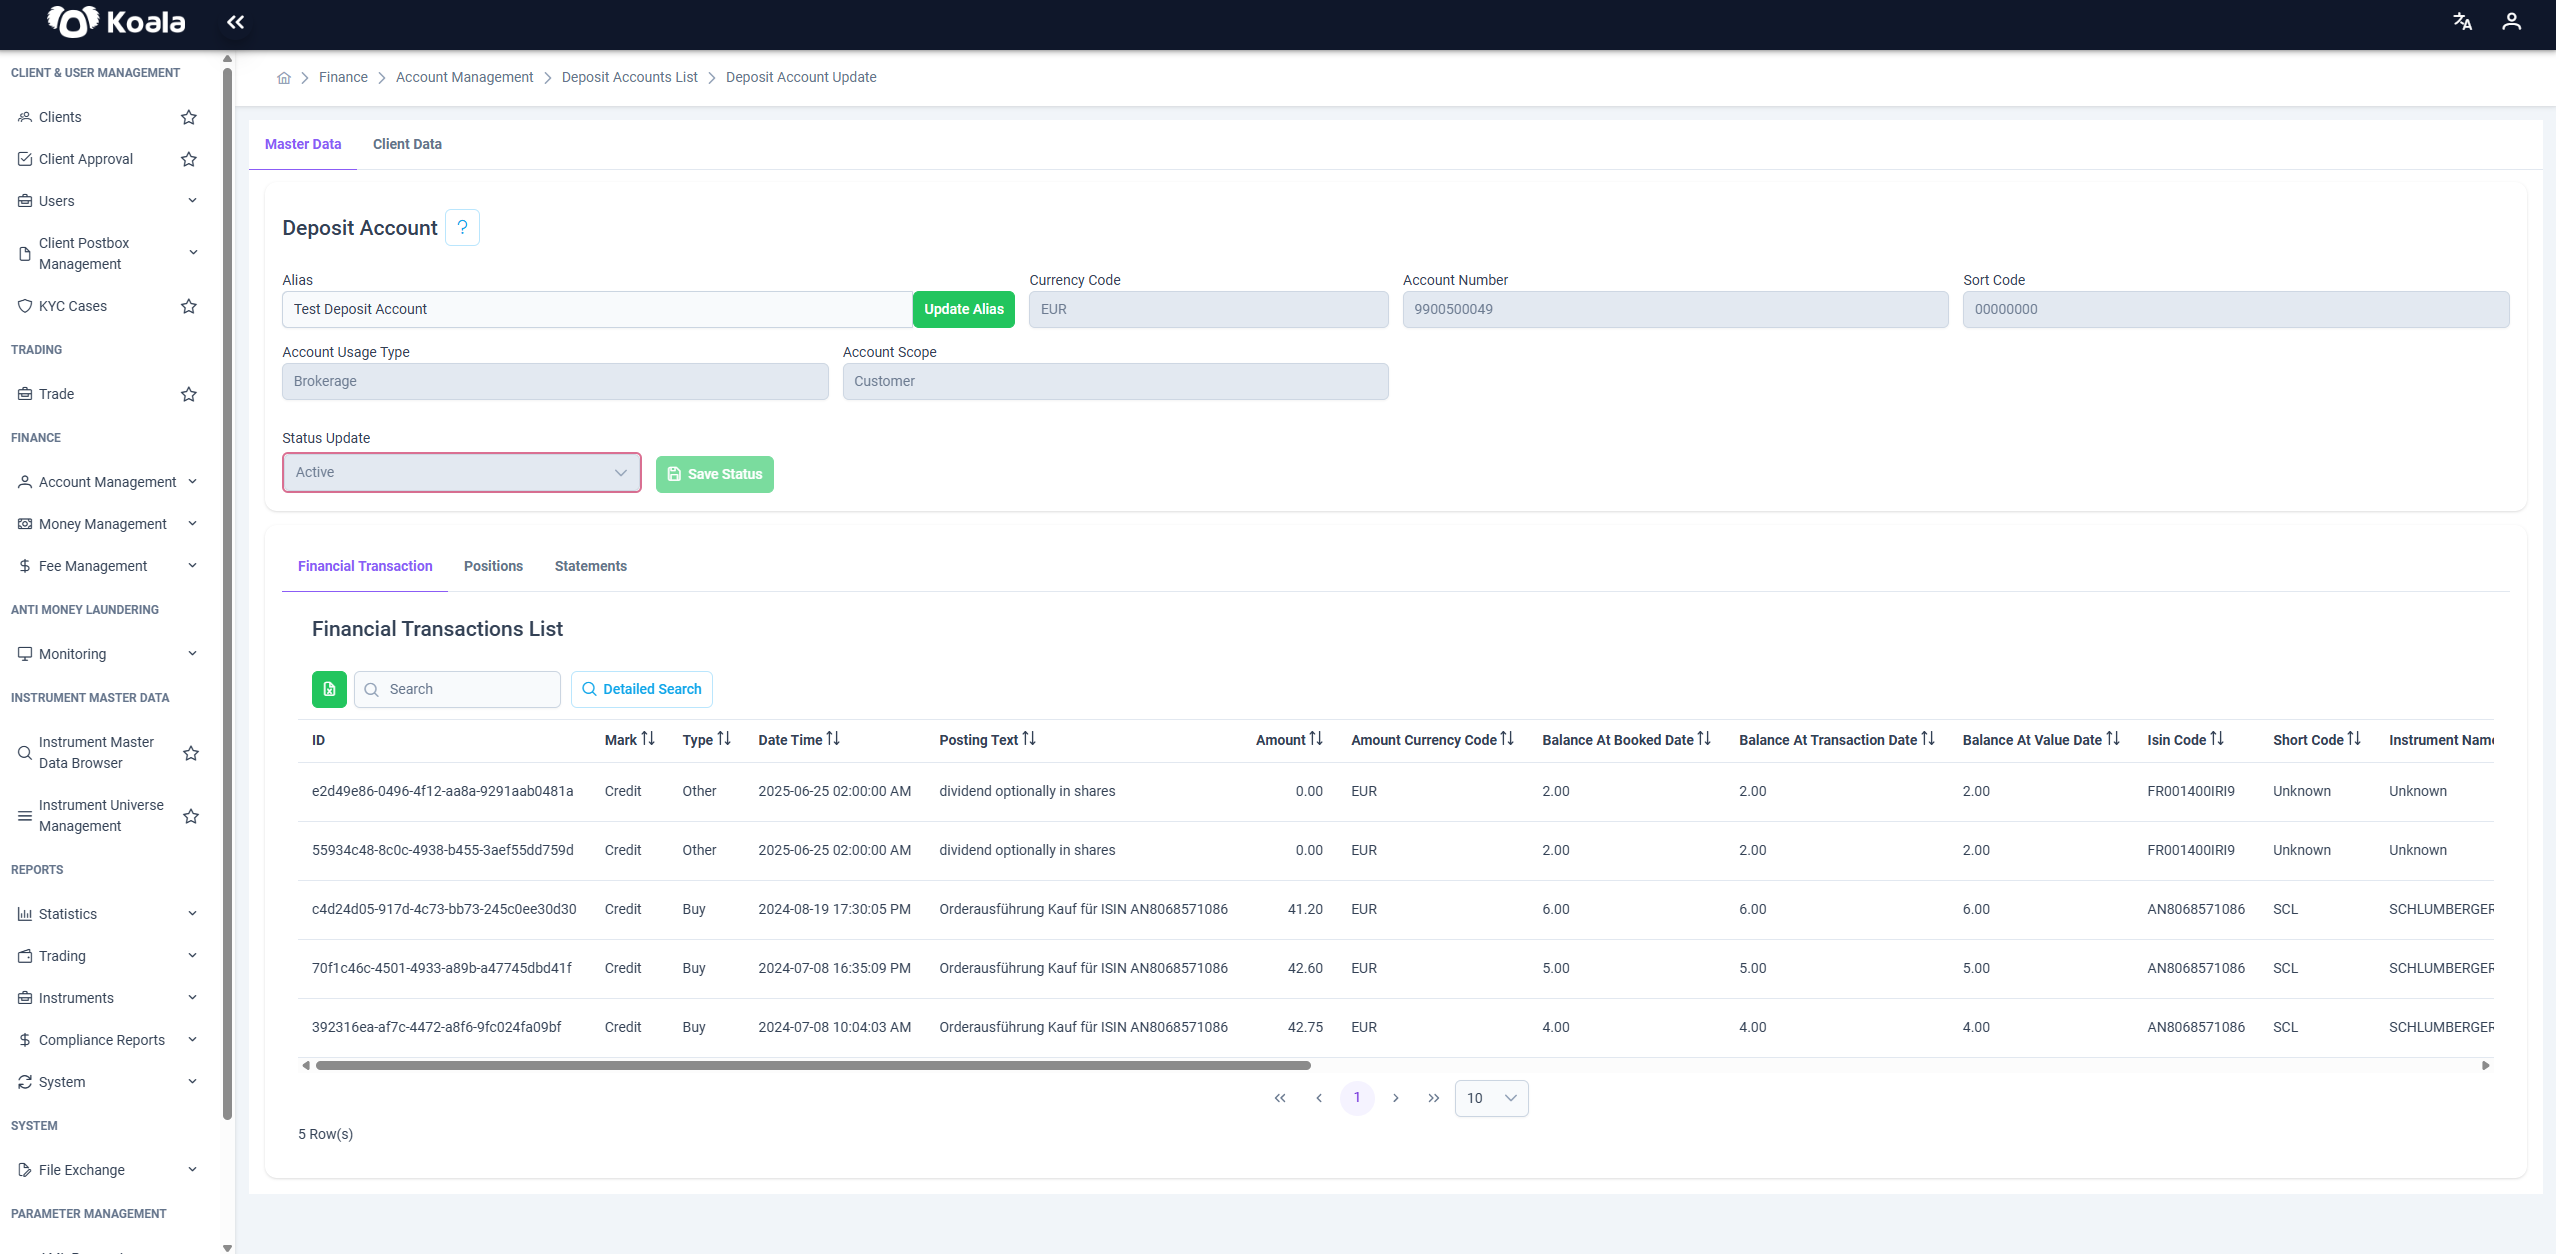Go to Account Management breadcrumb link
The width and height of the screenshot is (2556, 1254).
point(465,78)
